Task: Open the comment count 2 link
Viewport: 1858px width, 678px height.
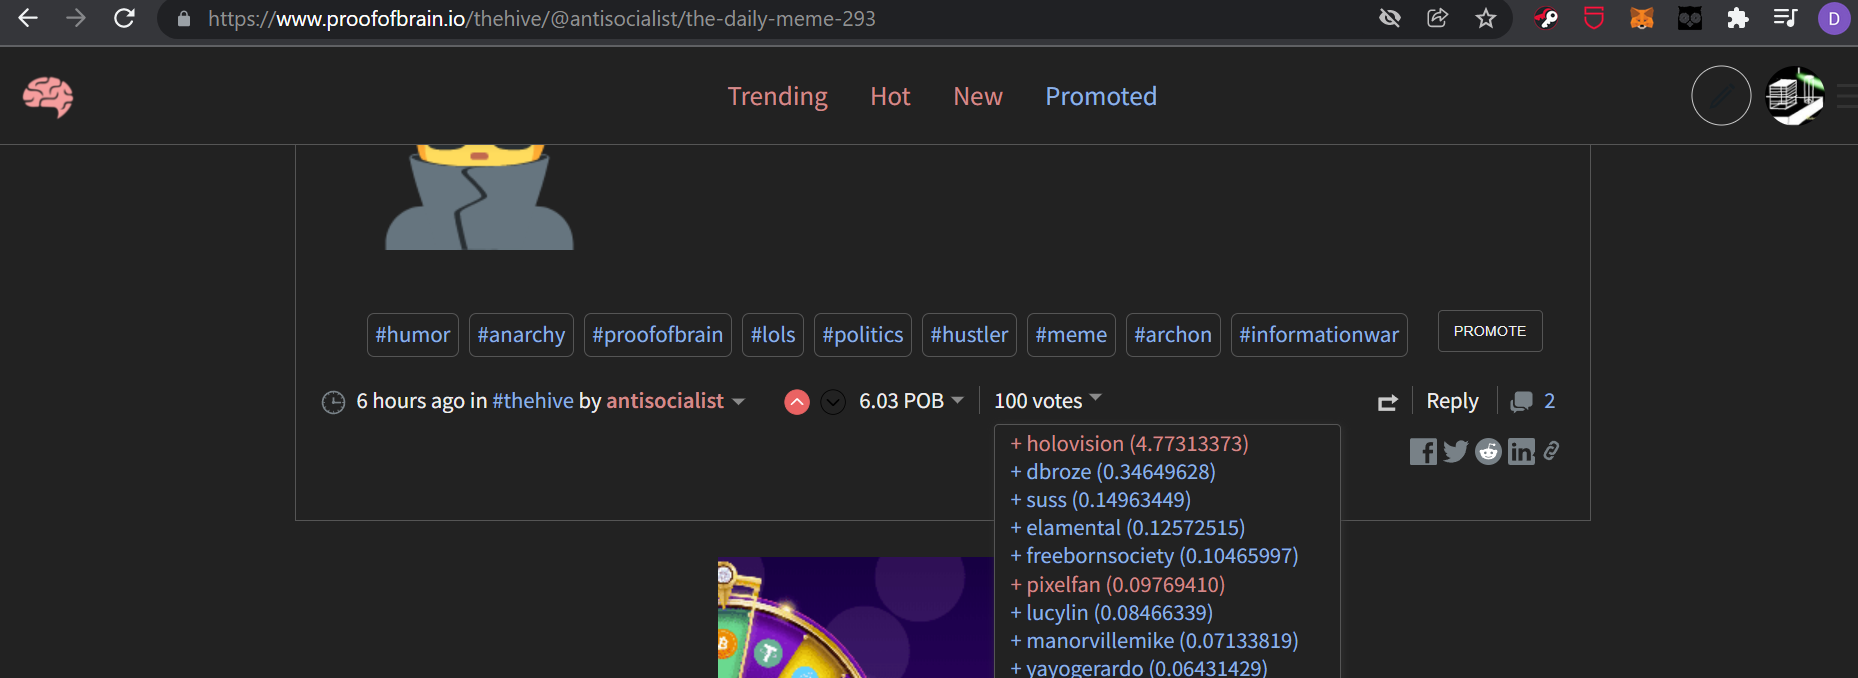Action: [1549, 401]
